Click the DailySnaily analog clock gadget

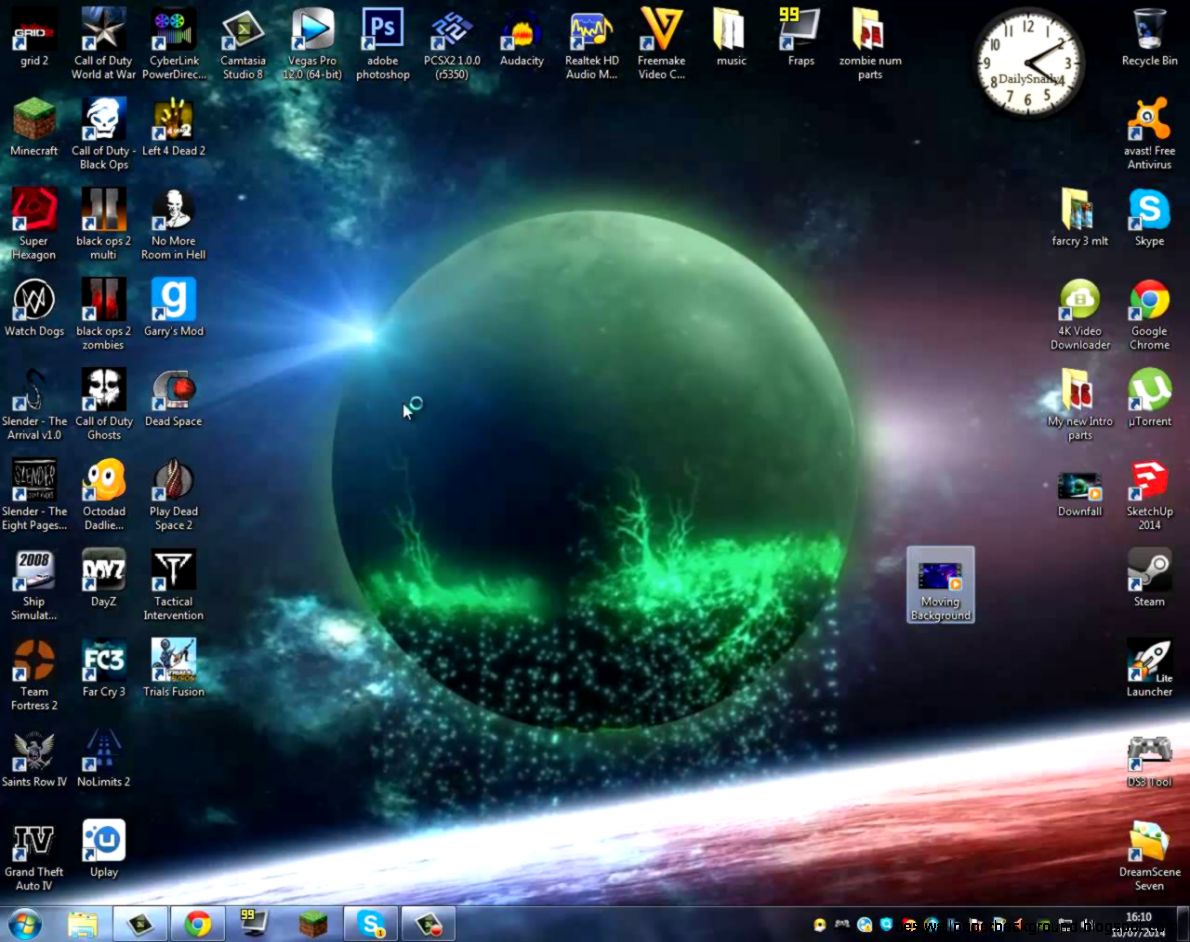tap(1028, 63)
